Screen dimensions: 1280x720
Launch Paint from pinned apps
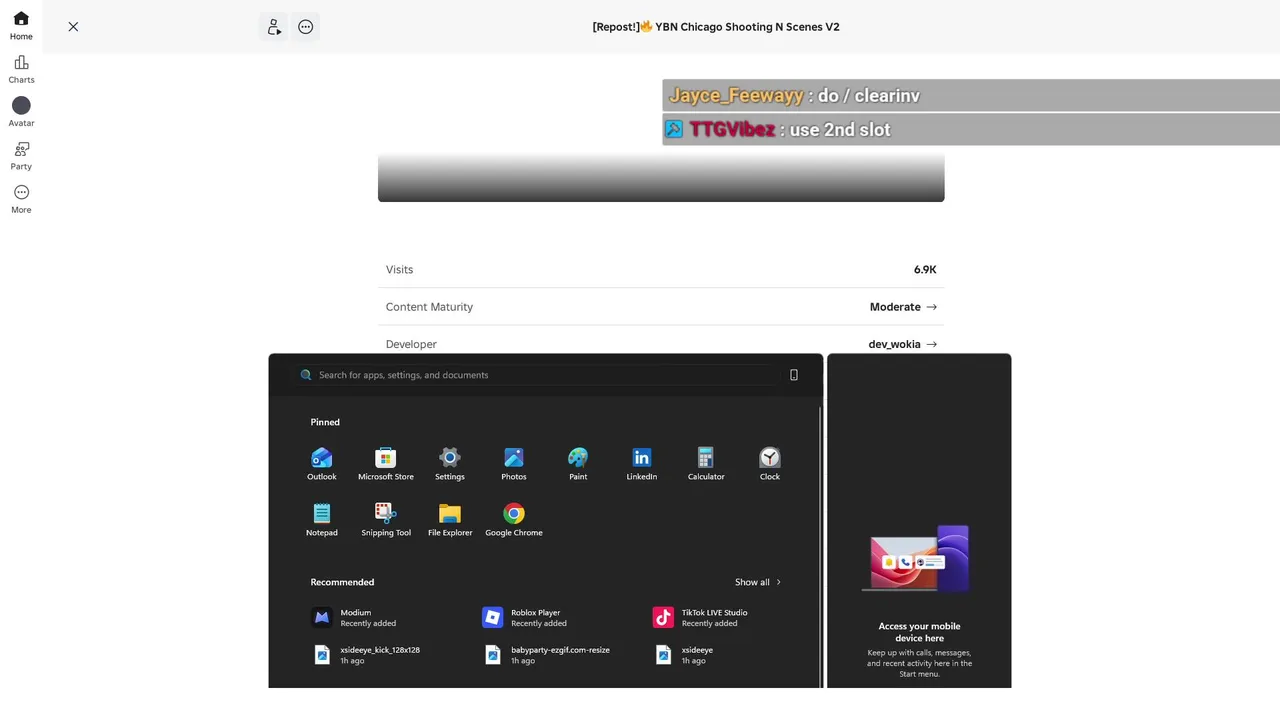click(x=578, y=464)
